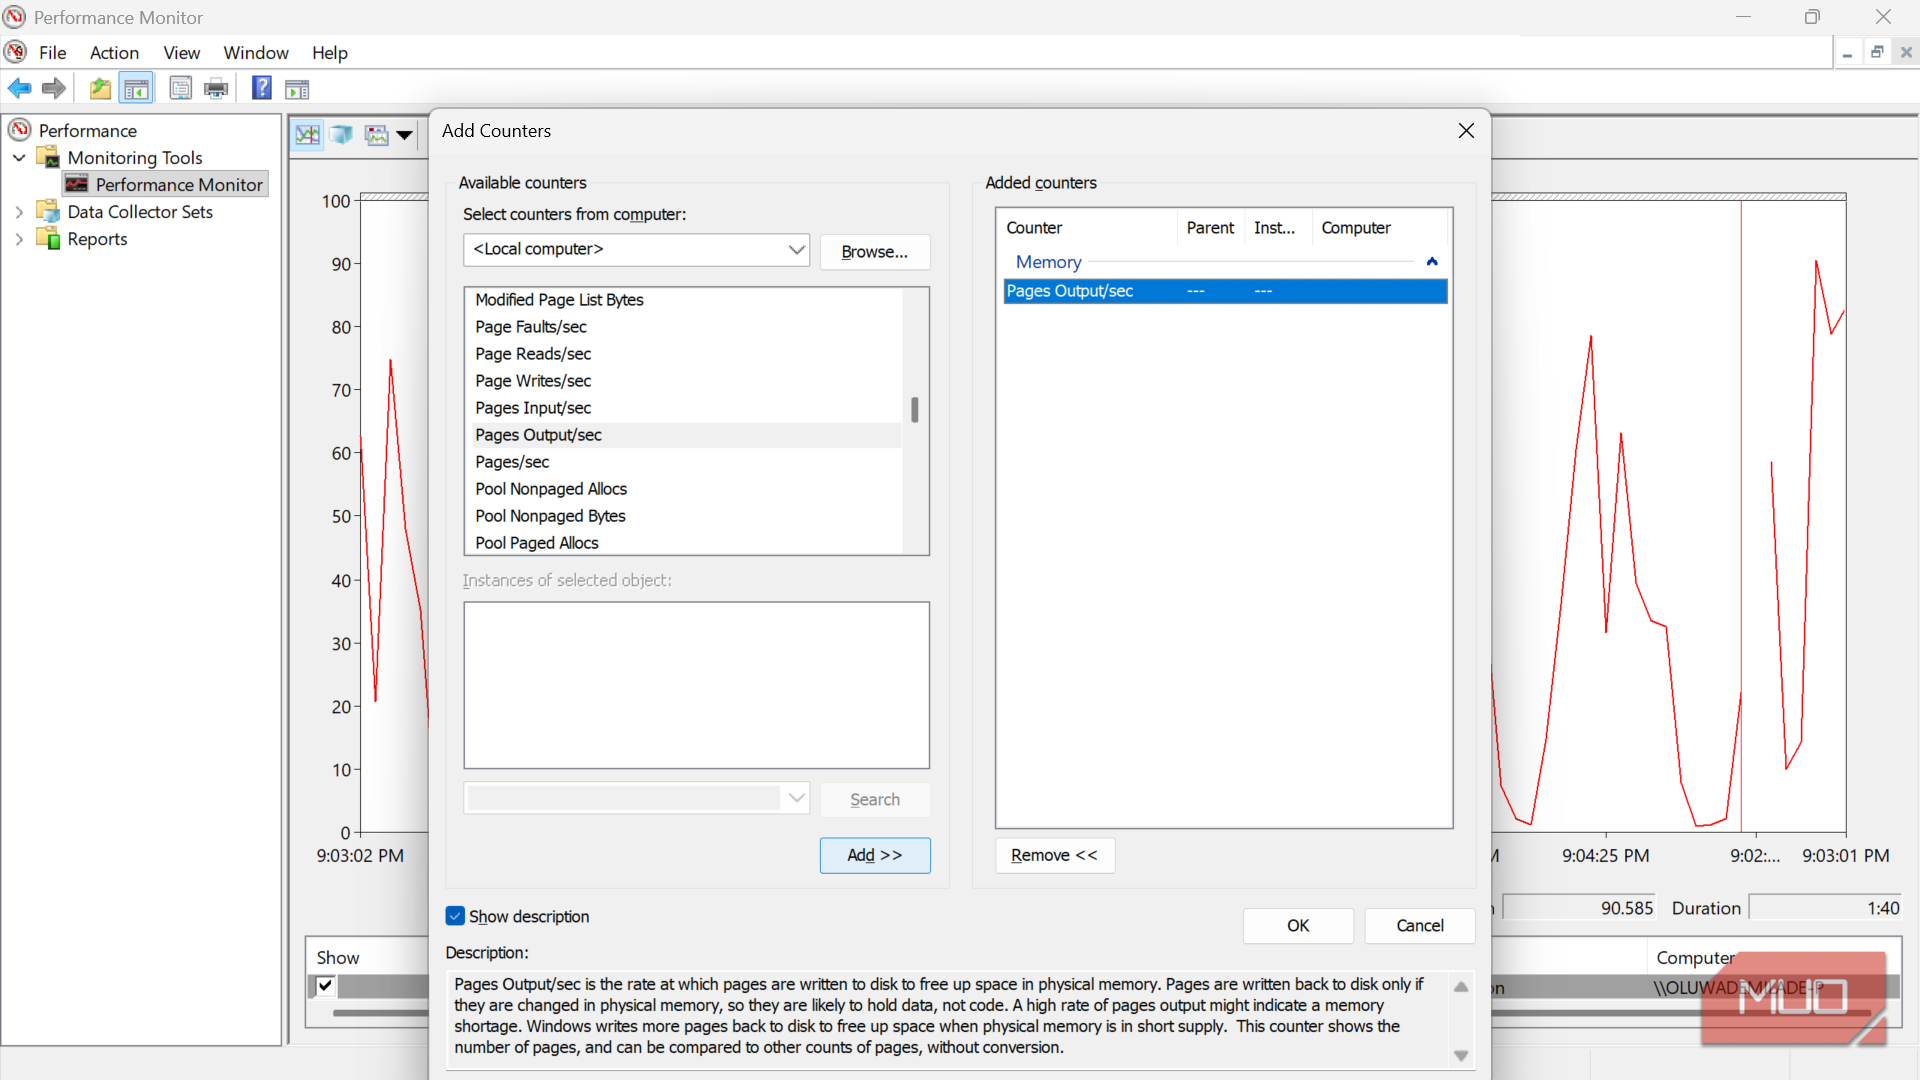
Task: Click the Forward arrow toolbar icon
Action: point(54,89)
